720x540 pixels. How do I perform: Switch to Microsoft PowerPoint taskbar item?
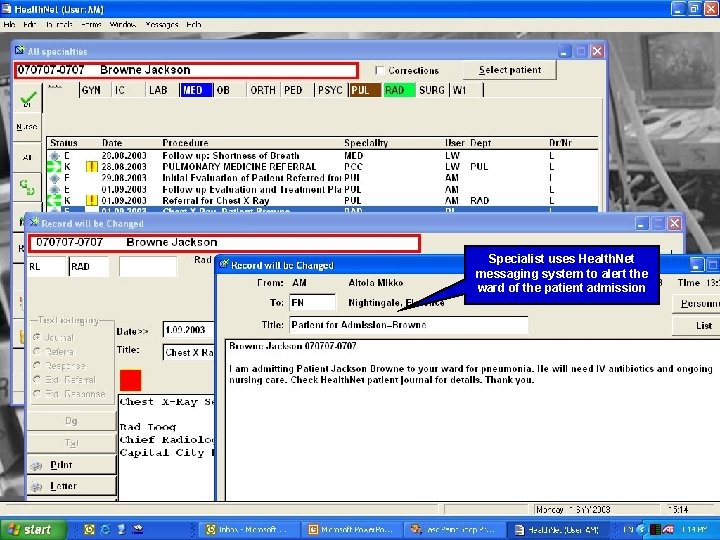(x=351, y=529)
